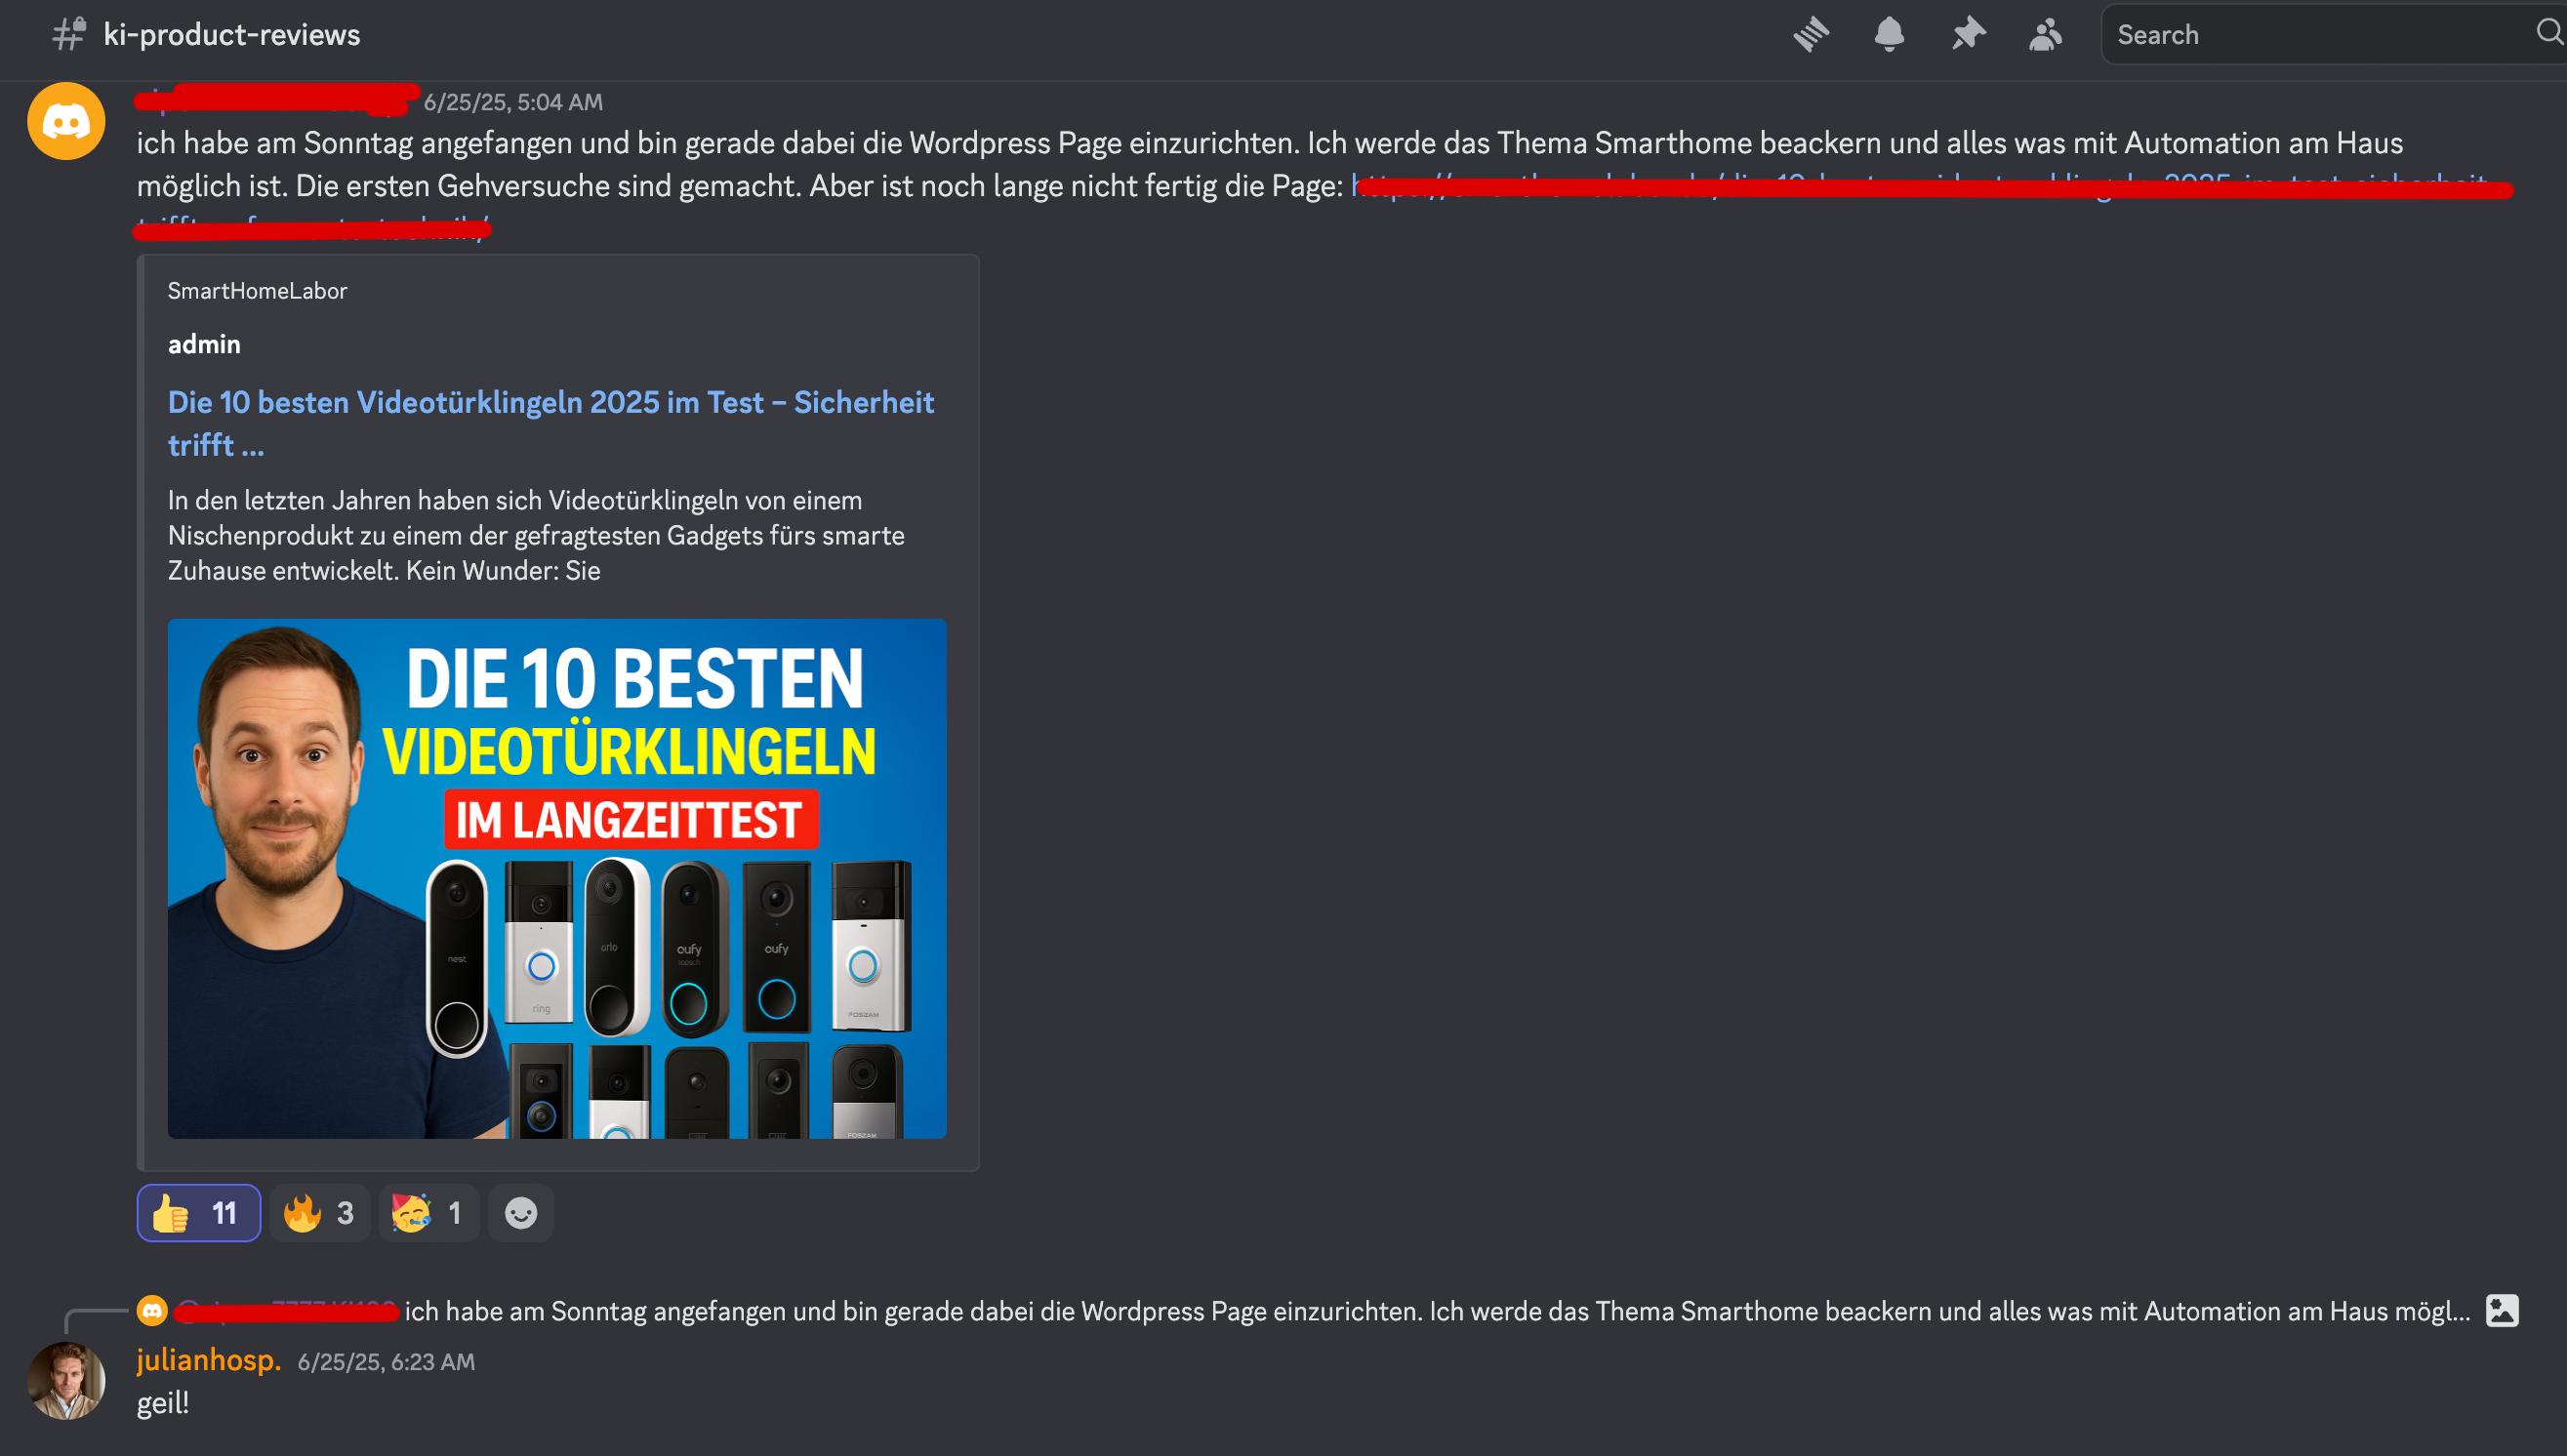The width and height of the screenshot is (2567, 1456).
Task: Click the admin author name in embed
Action: point(204,344)
